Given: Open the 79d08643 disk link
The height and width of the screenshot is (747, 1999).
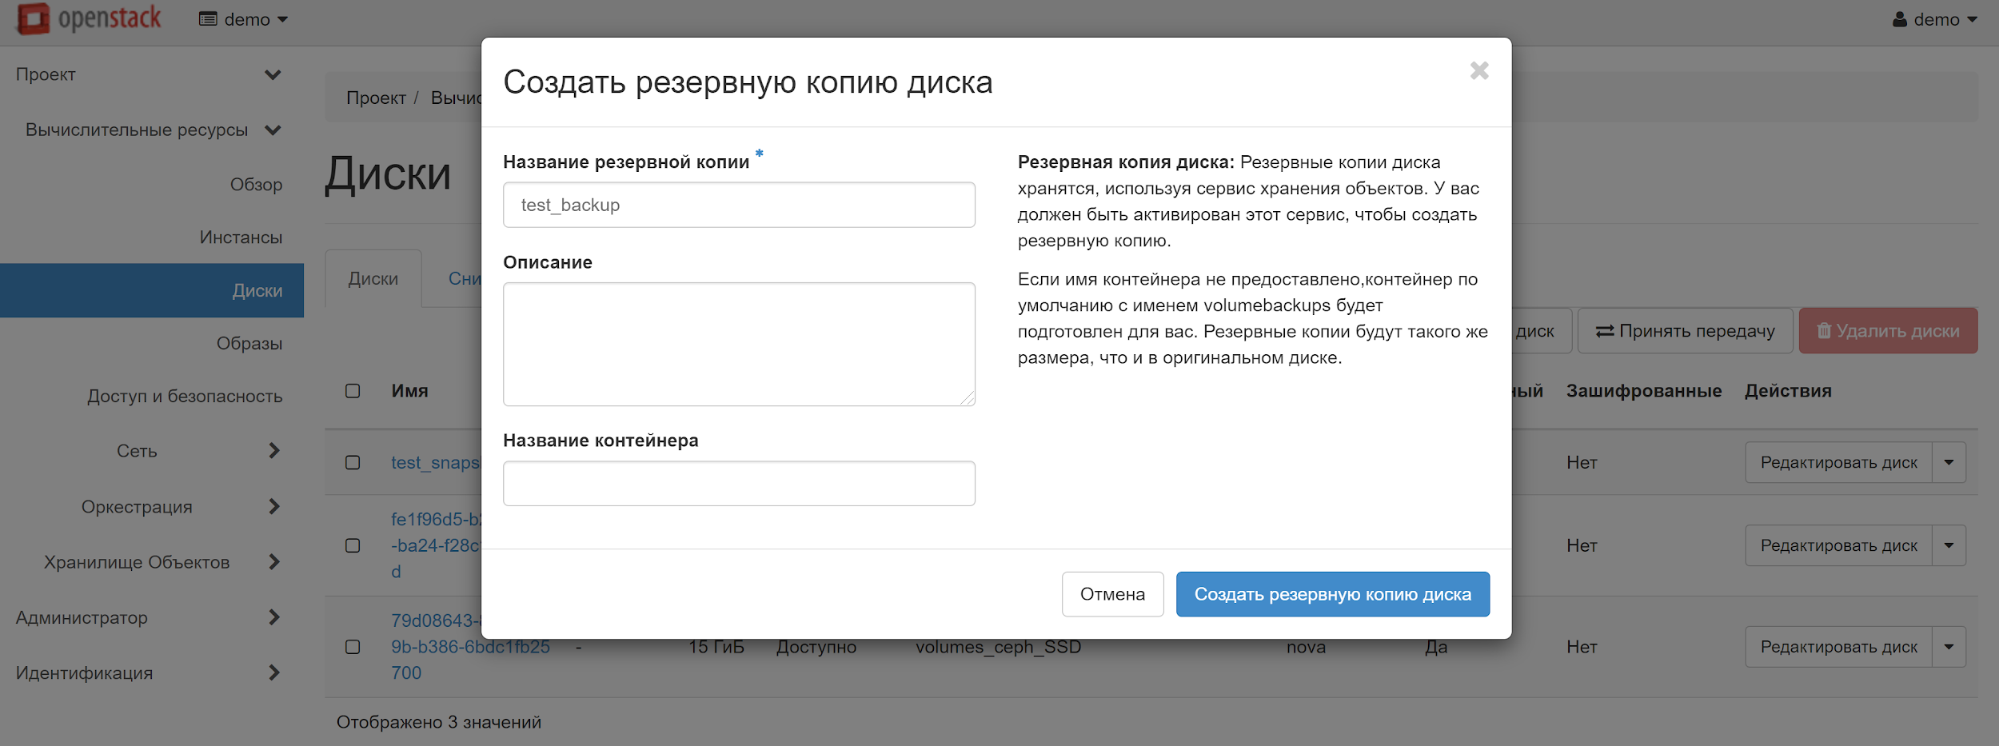Looking at the screenshot, I should click(x=470, y=646).
